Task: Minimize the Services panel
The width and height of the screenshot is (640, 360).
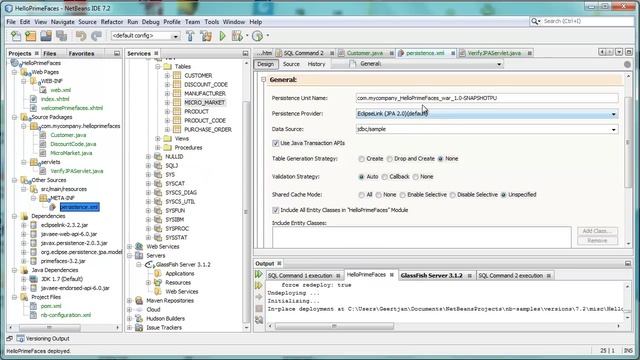Action: point(245,53)
